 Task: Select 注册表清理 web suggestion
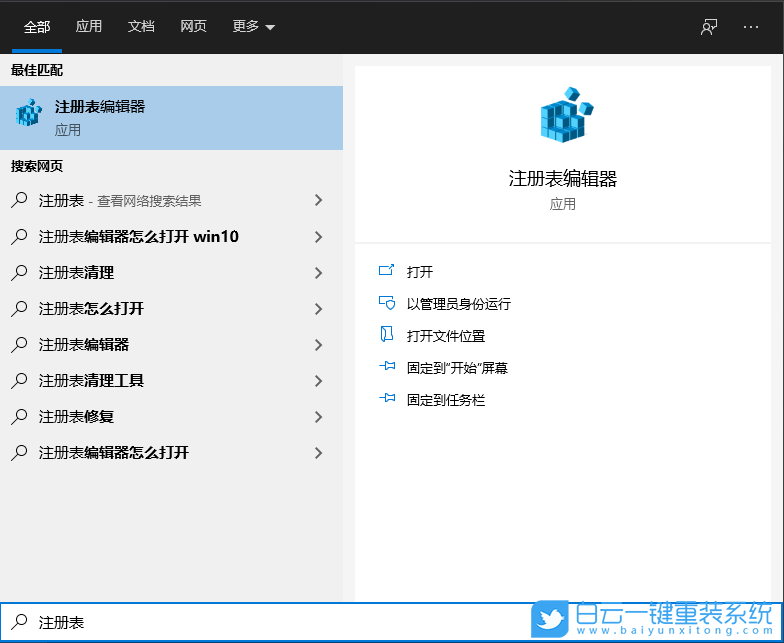click(x=172, y=272)
